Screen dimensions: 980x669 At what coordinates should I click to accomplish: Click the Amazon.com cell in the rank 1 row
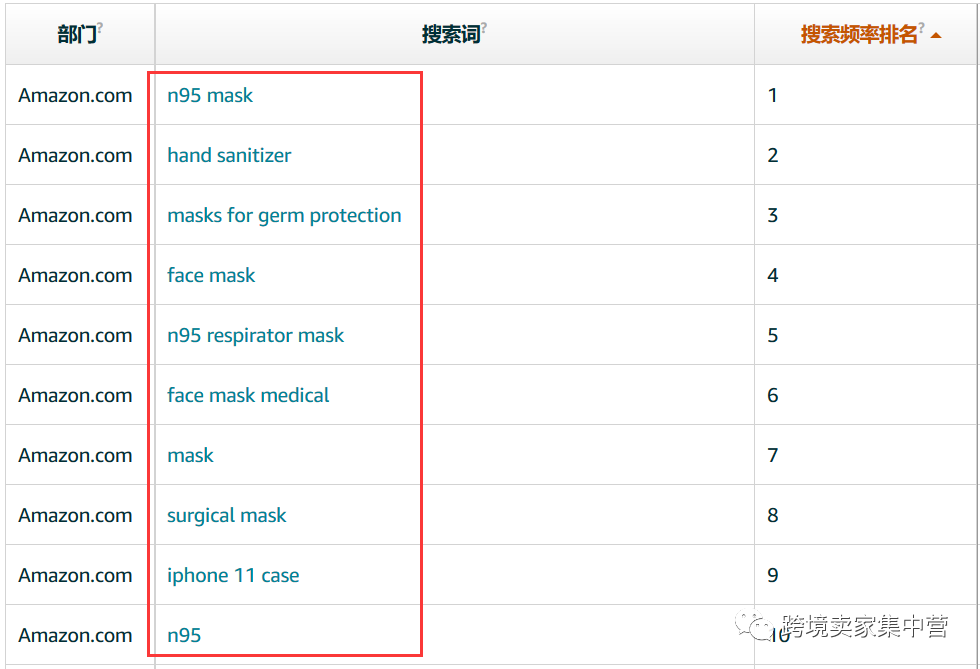pos(76,95)
